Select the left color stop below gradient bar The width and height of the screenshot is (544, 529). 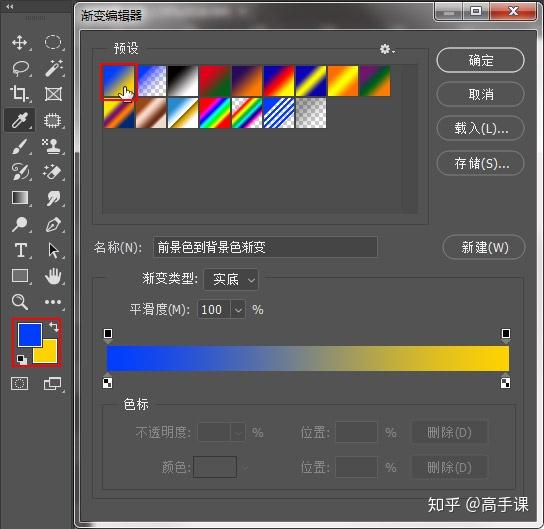click(x=108, y=381)
